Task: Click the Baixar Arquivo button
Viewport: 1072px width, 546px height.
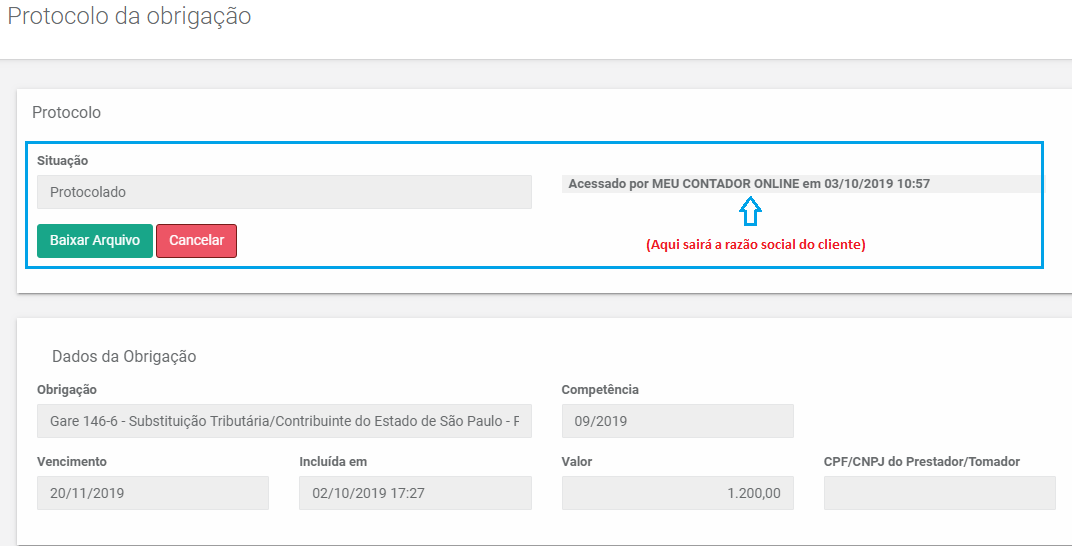Action: tap(95, 241)
